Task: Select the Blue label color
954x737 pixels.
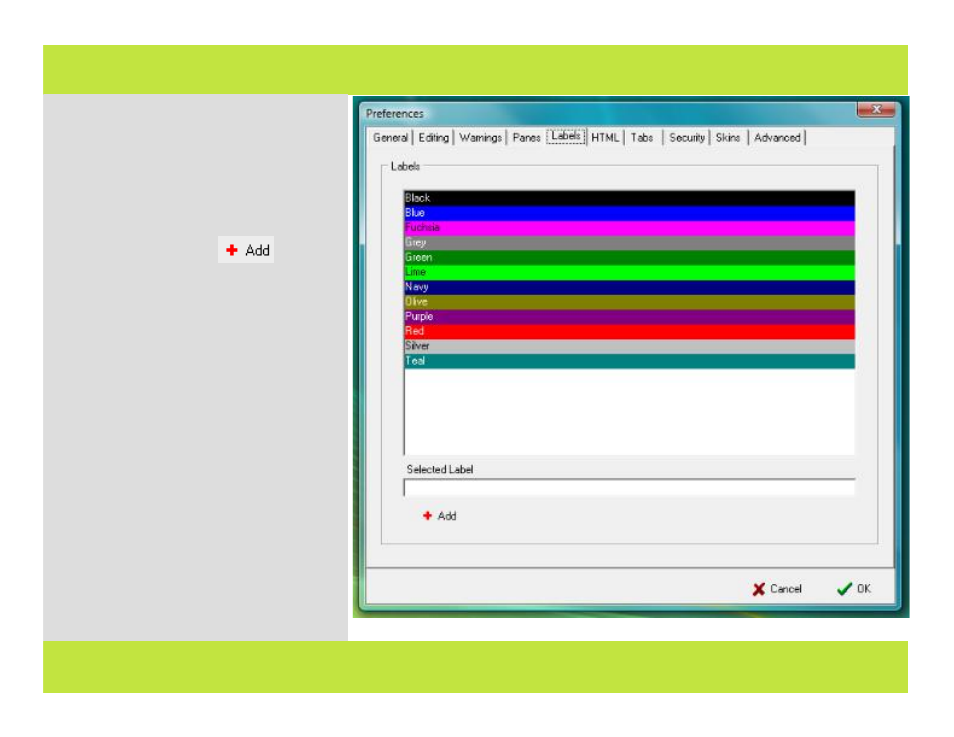Action: click(629, 213)
